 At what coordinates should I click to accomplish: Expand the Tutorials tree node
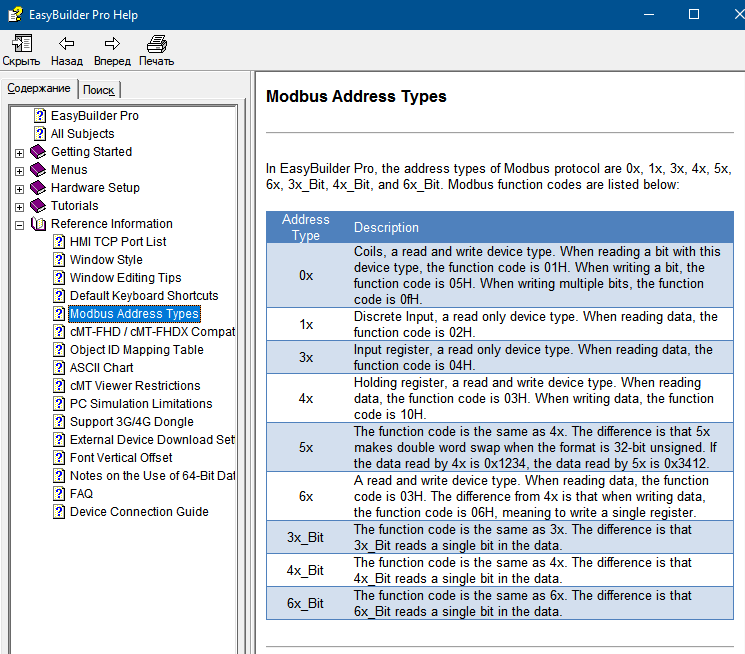tap(19, 207)
